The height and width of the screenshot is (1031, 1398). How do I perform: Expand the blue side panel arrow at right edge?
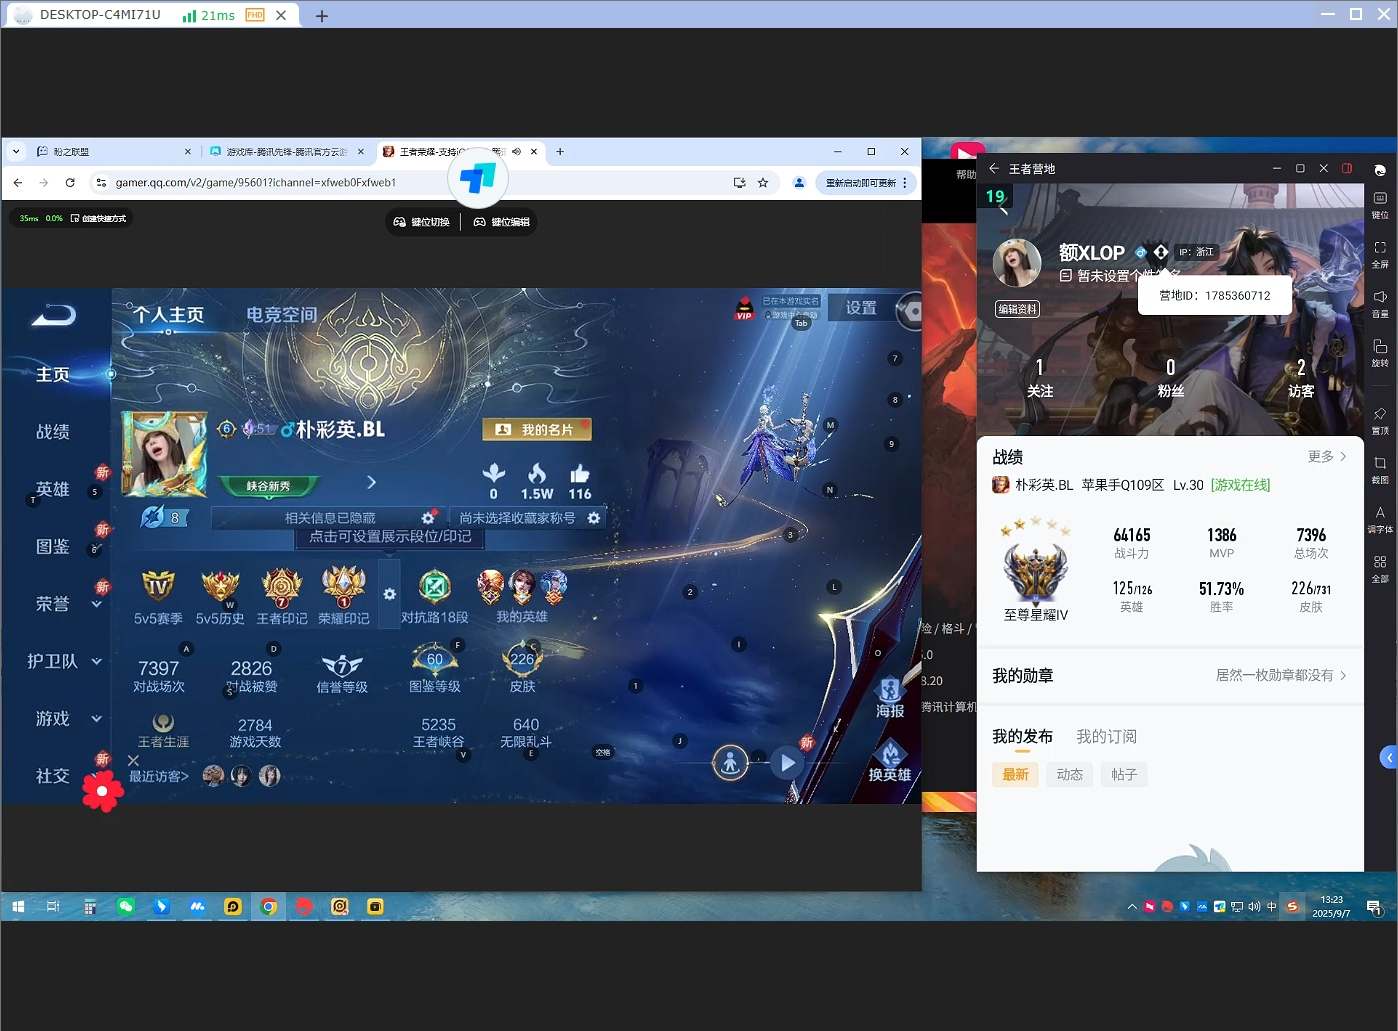1388,758
